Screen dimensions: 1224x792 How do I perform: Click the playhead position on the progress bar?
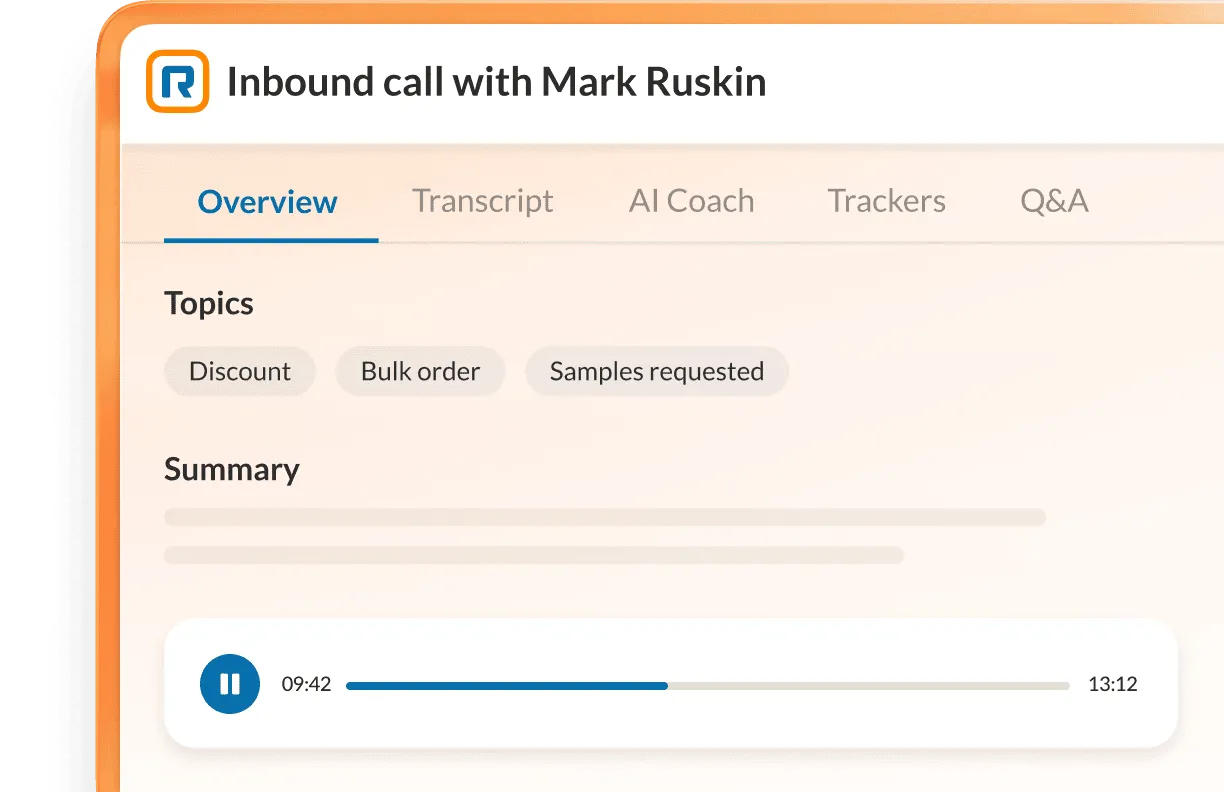point(665,685)
